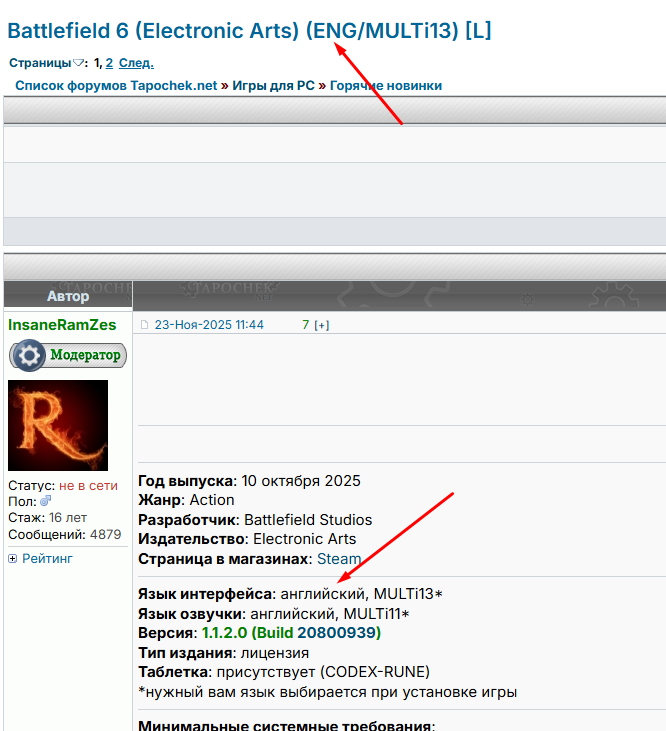Screen dimensions: 666x731
Task: Click the Модератор gear badge
Action: pyautogui.click(x=67, y=355)
